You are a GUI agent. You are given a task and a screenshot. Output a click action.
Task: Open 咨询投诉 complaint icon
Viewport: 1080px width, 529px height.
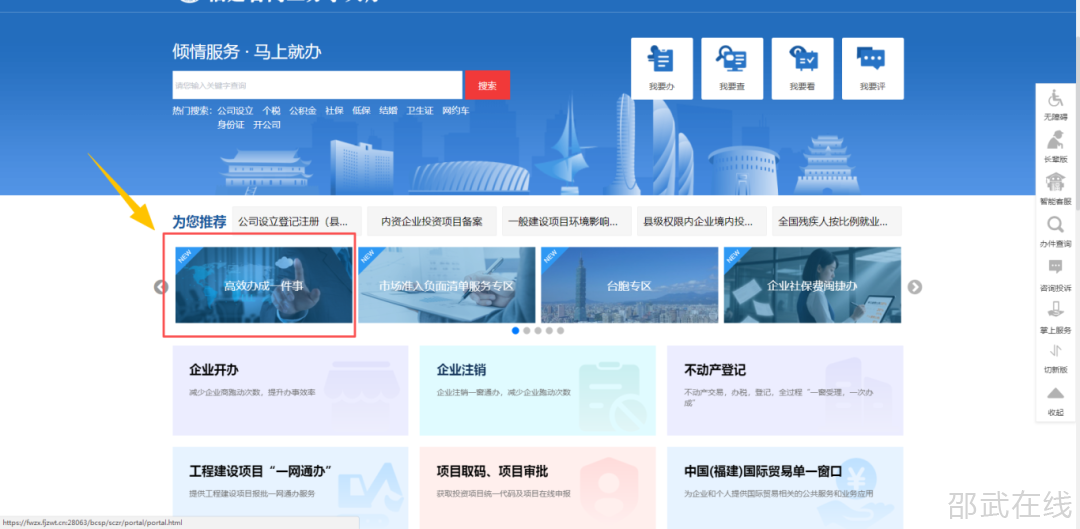(x=1055, y=274)
